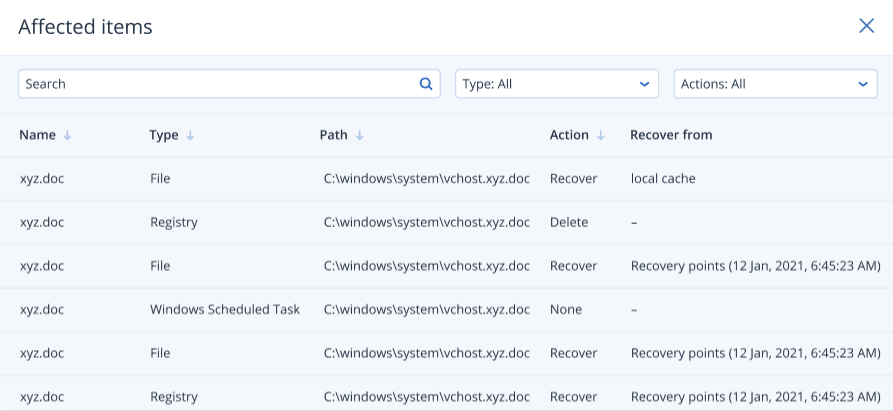
Task: Select the Registry row with Delete action
Action: [174, 222]
